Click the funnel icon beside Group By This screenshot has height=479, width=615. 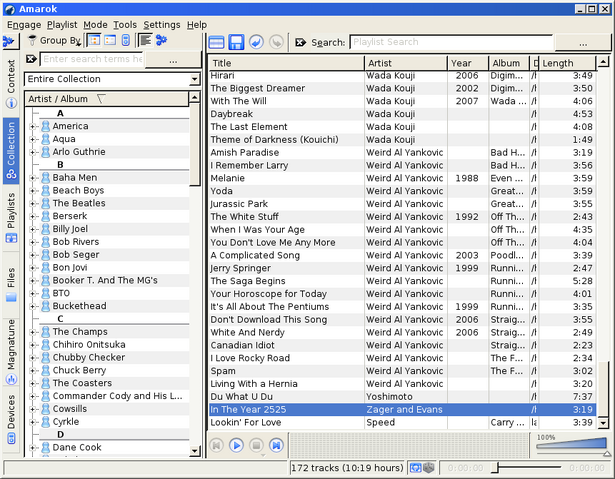click(x=32, y=40)
